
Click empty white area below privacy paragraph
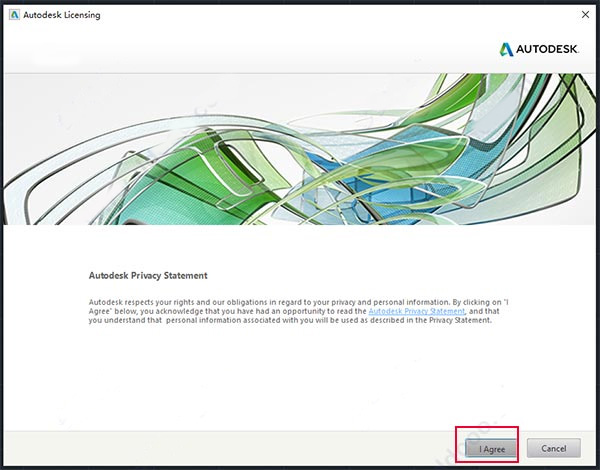pyautogui.click(x=298, y=377)
